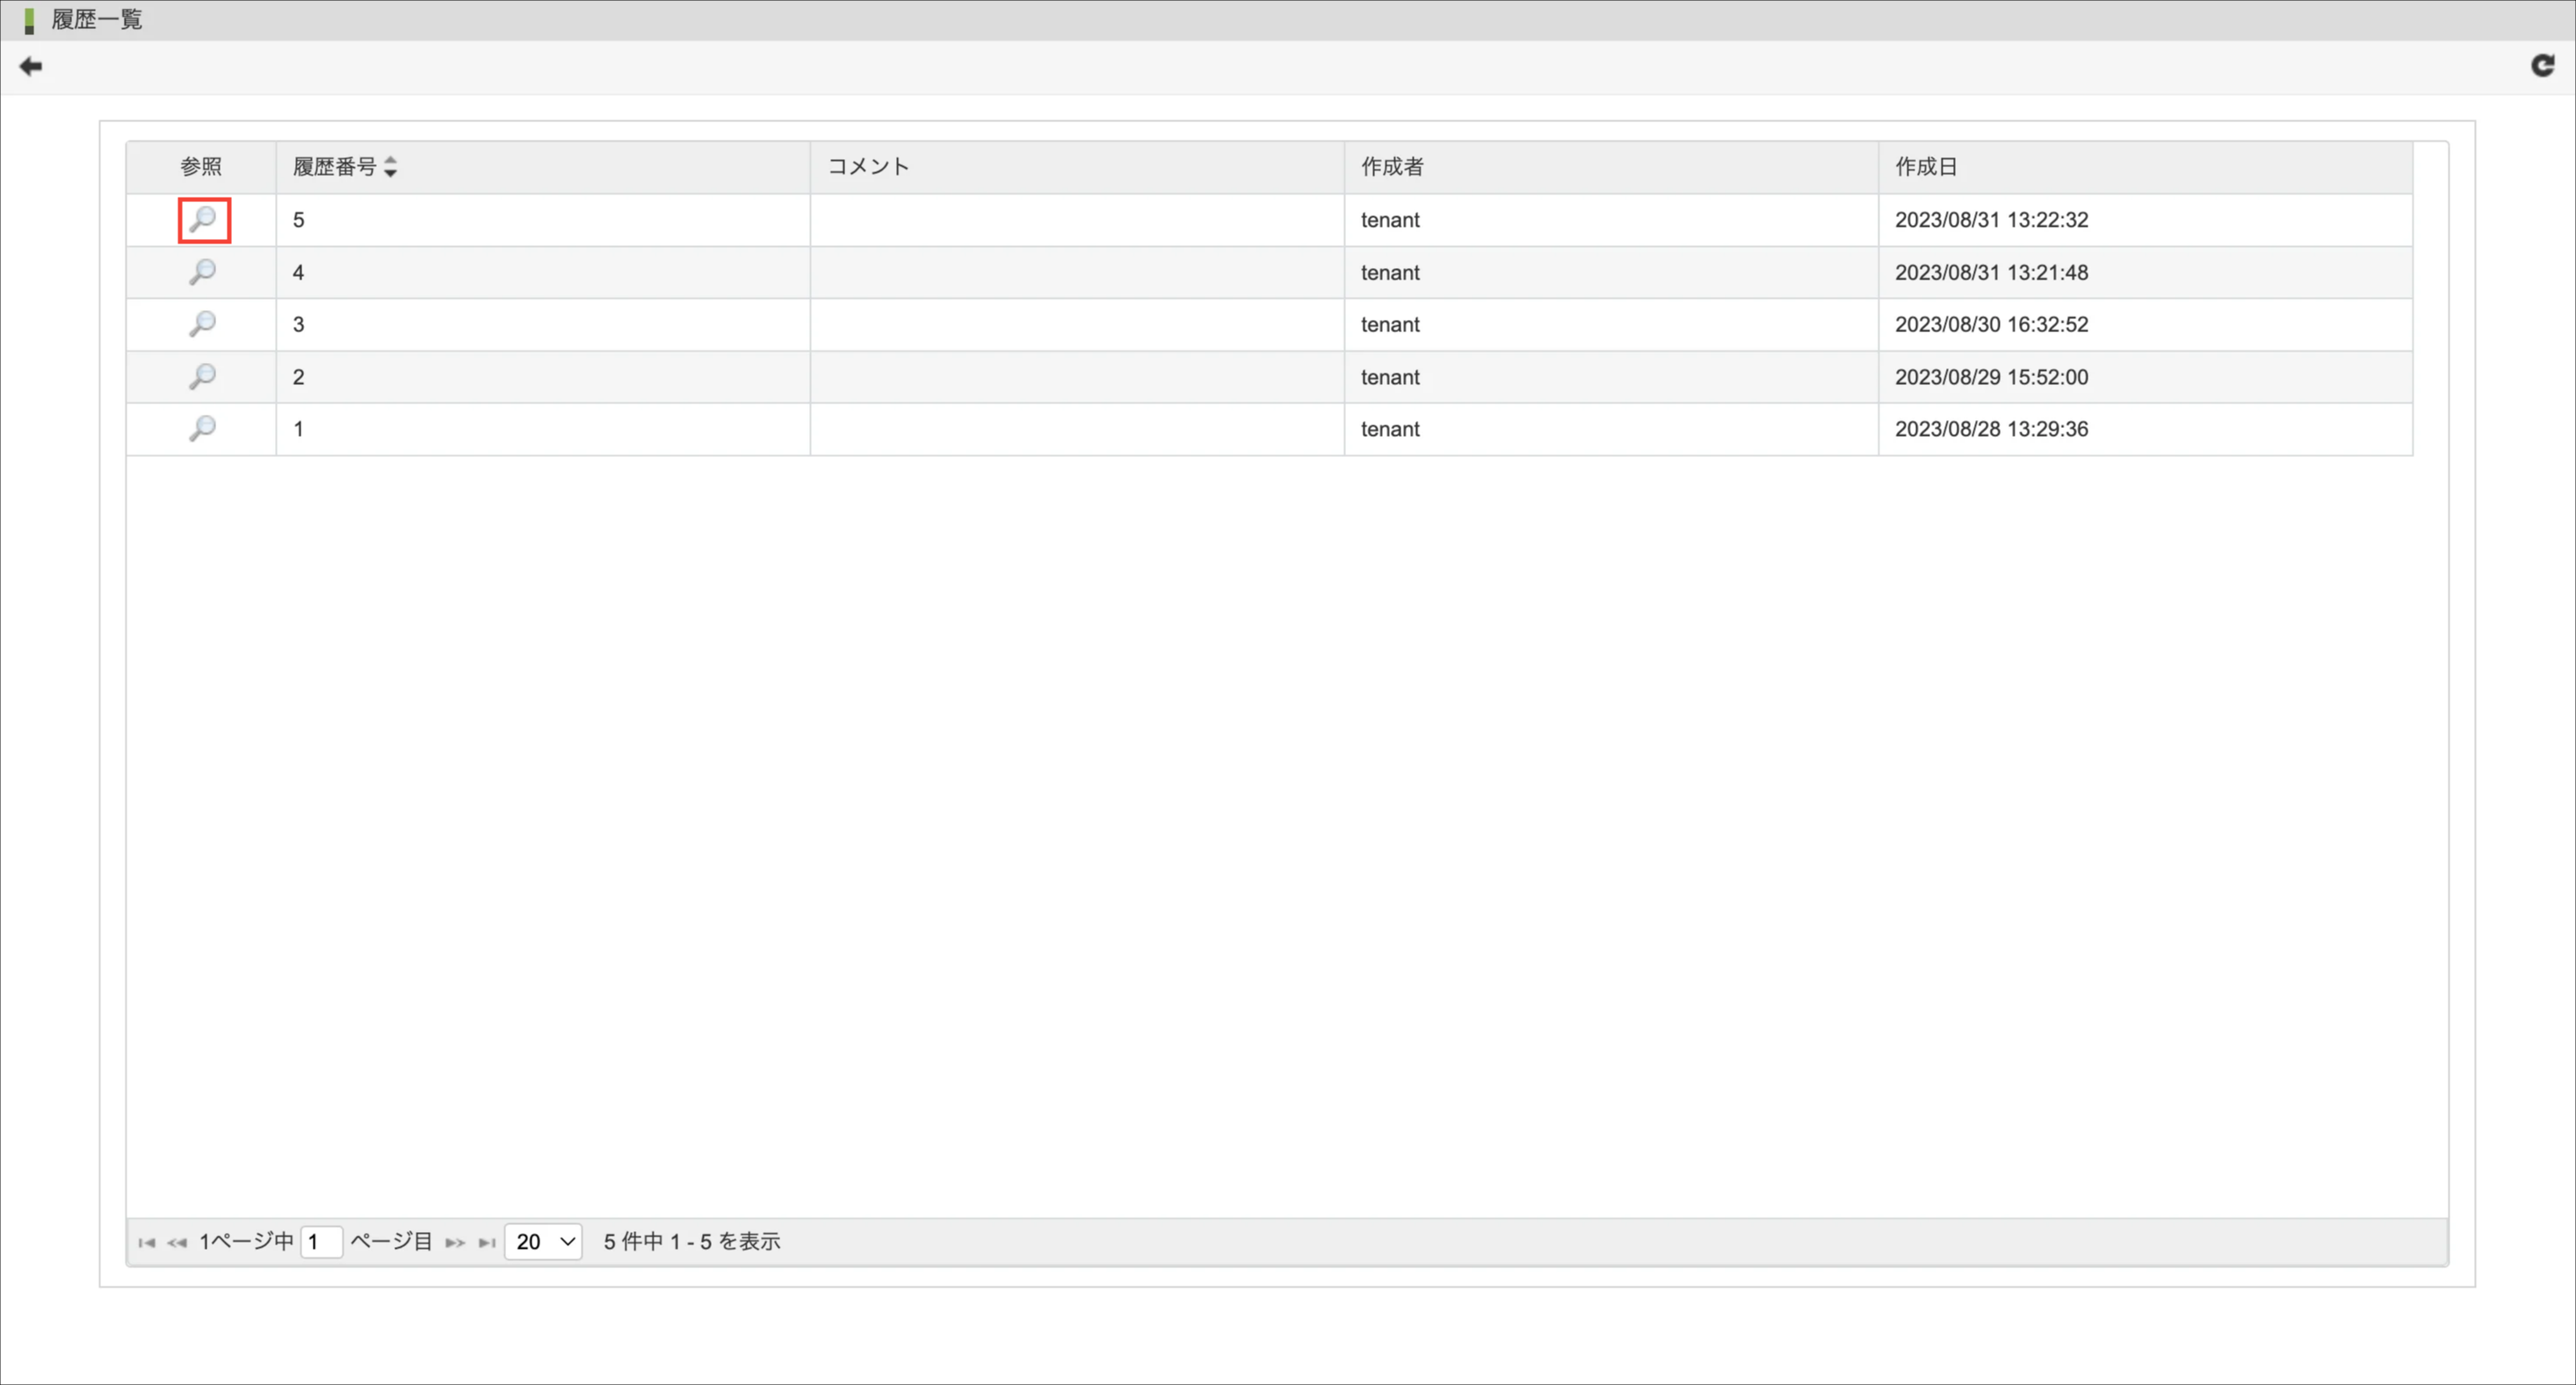Click the page number input field
The image size is (2576, 1385).
pyautogui.click(x=321, y=1241)
